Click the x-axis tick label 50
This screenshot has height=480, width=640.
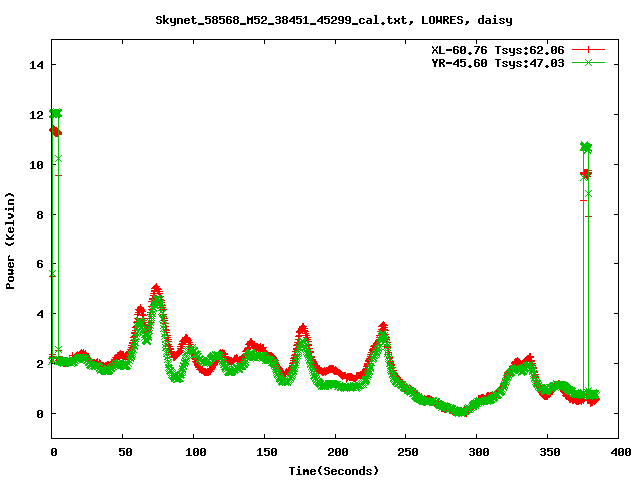[x=125, y=452]
